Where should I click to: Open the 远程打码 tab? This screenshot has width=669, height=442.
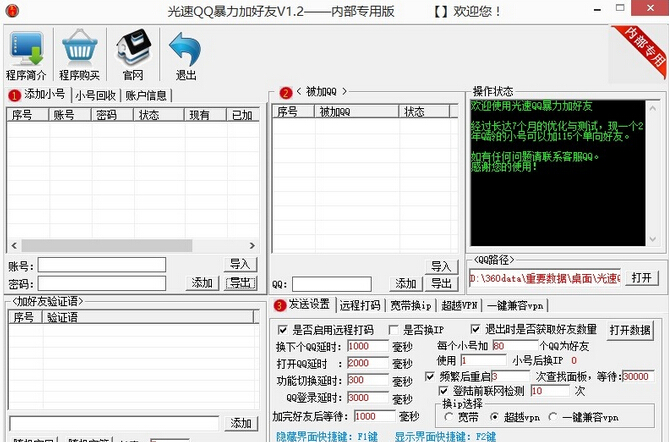(x=360, y=305)
